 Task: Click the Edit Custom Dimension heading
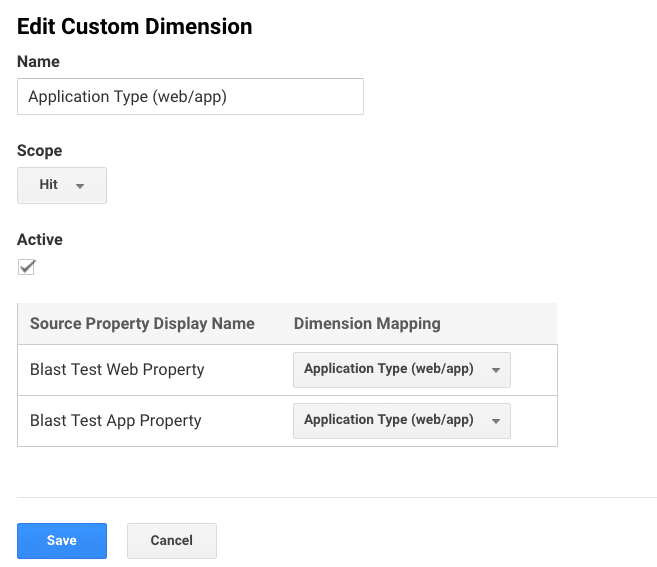[x=135, y=26]
